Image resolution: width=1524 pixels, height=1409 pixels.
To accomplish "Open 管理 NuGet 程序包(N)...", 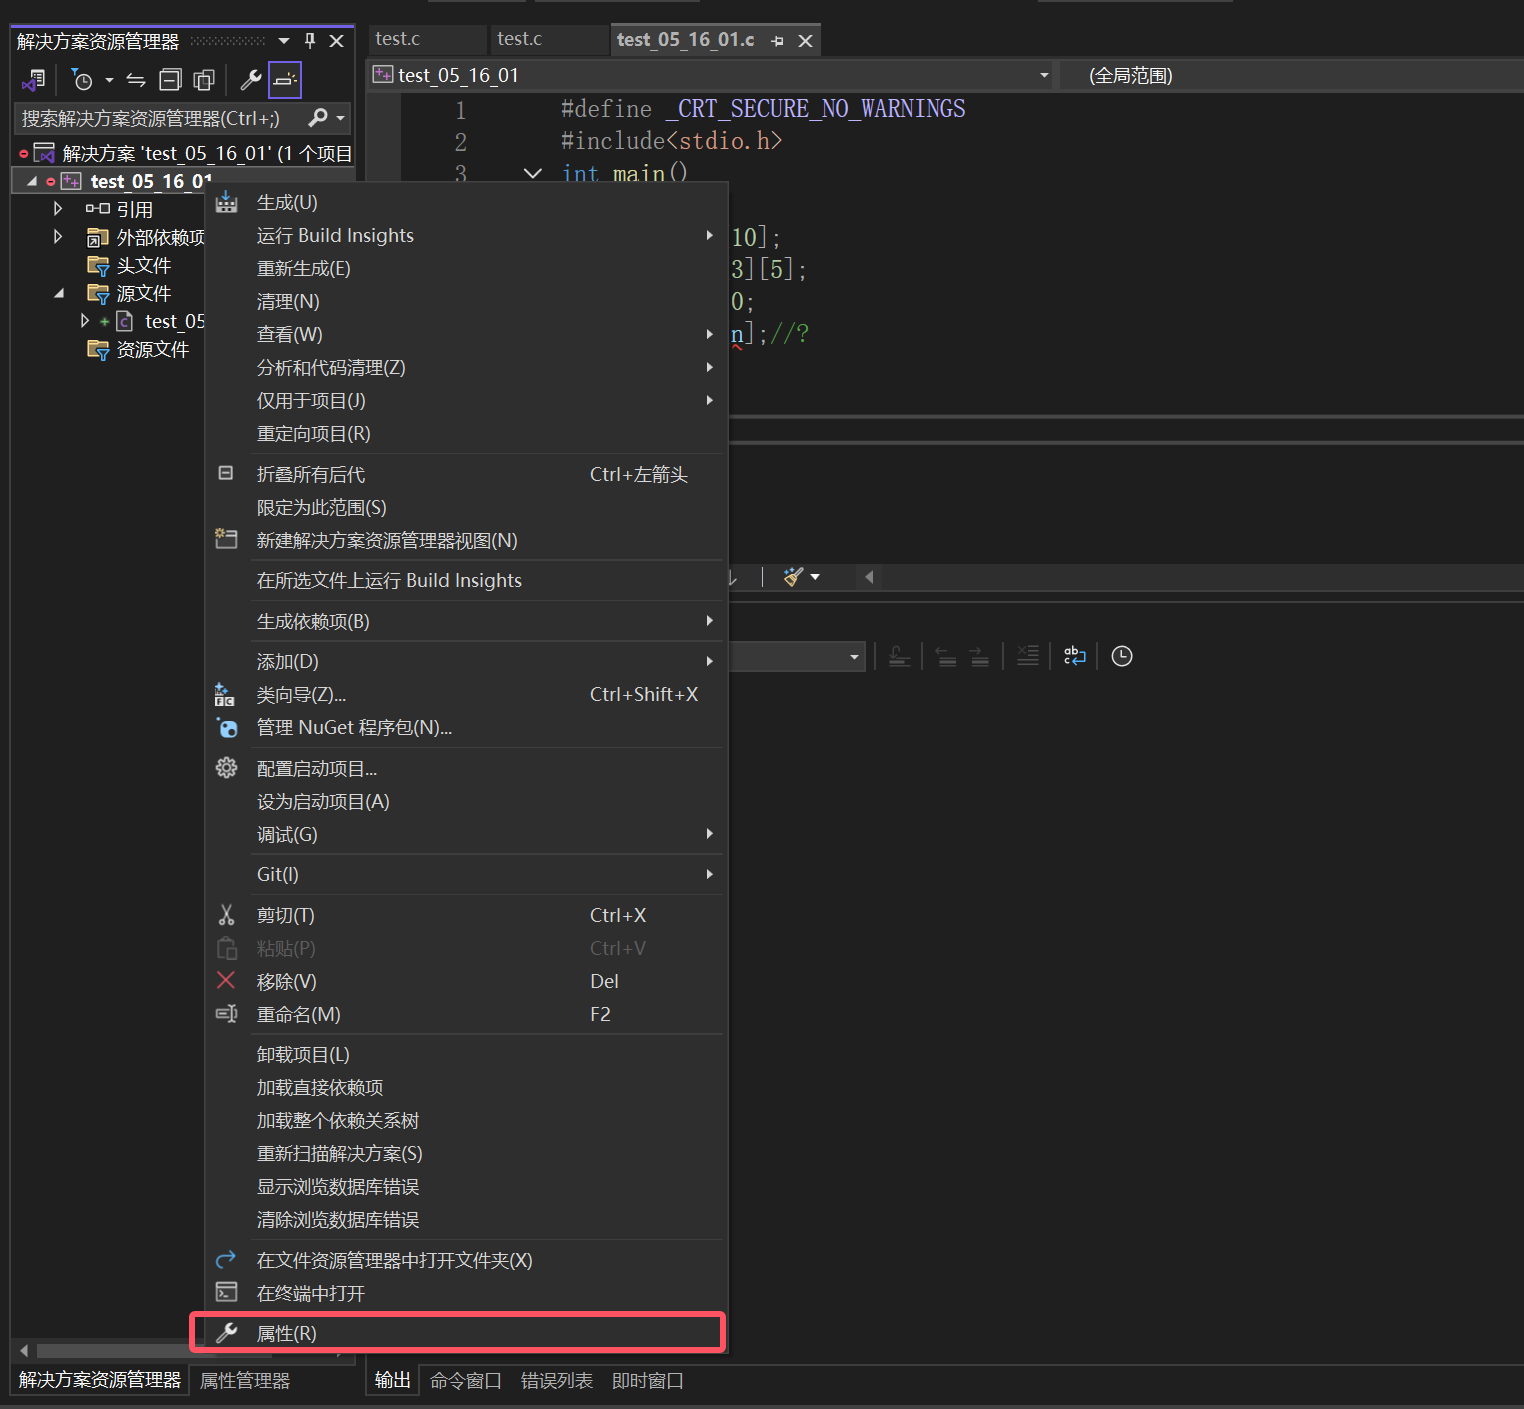I will [x=466, y=728].
